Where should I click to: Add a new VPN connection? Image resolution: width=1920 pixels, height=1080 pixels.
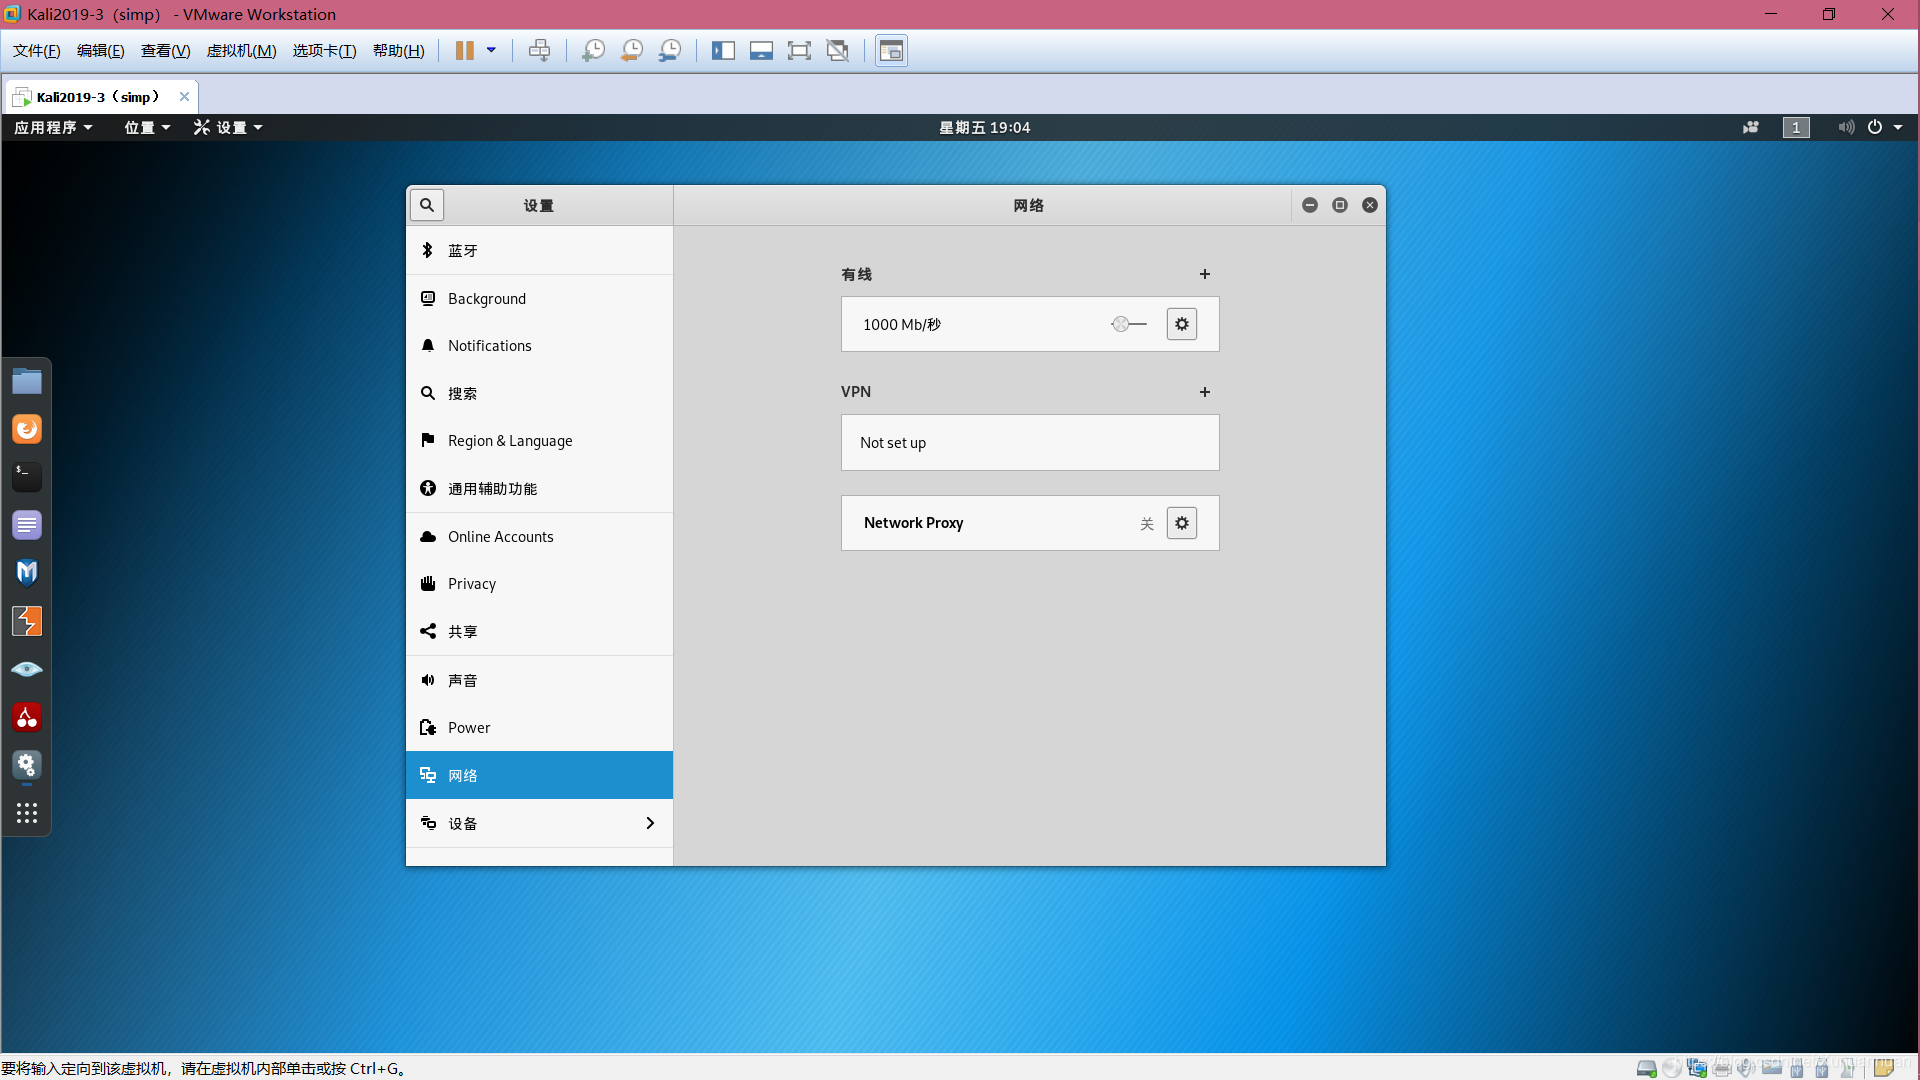coord(1205,392)
